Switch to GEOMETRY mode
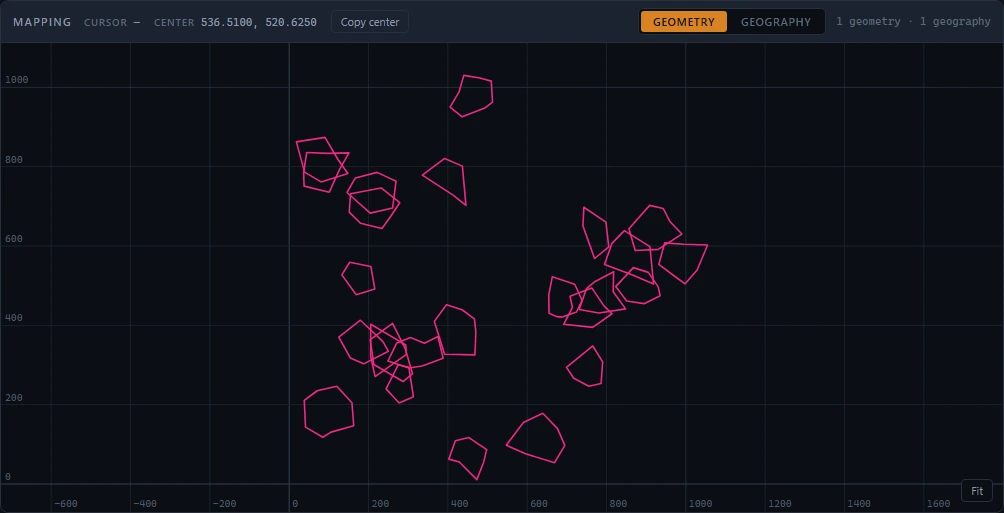The width and height of the screenshot is (1004, 513). [x=684, y=22]
